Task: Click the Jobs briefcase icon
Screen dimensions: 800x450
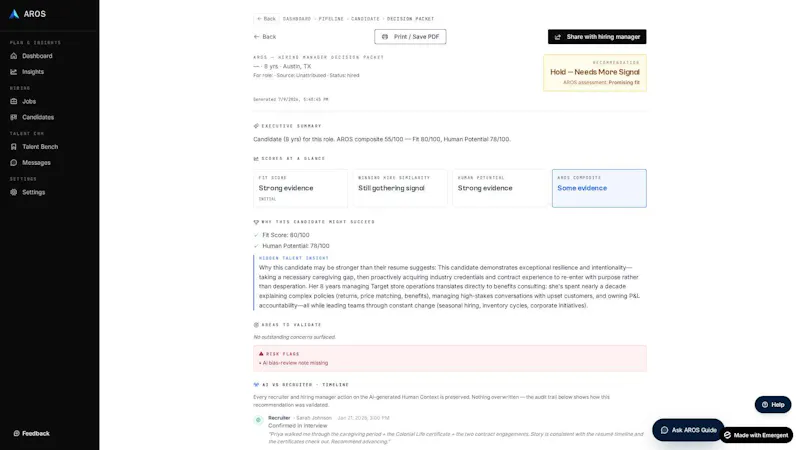Action: [x=14, y=102]
